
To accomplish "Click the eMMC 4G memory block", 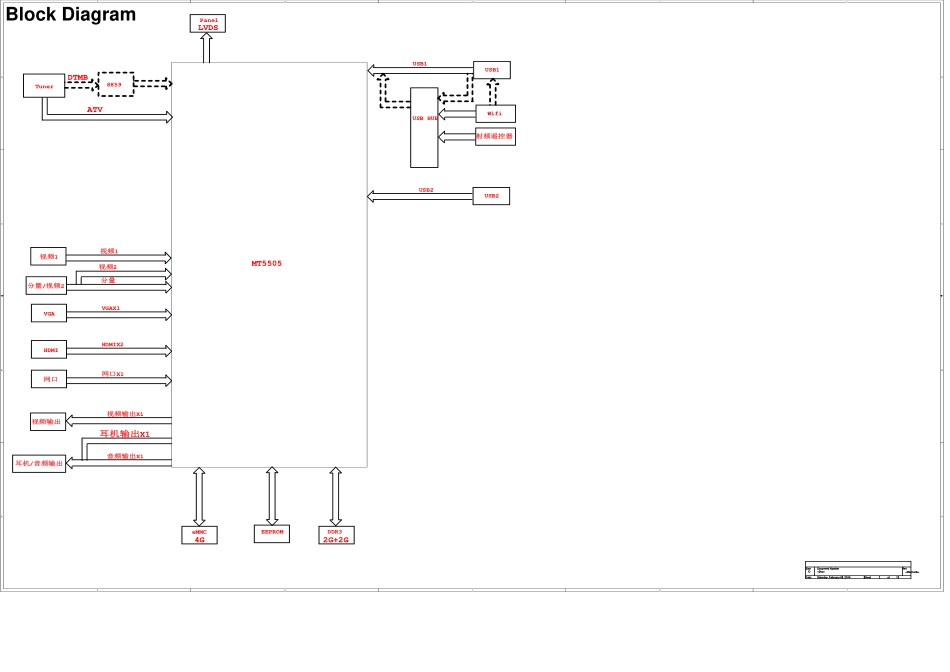I will [199, 535].
